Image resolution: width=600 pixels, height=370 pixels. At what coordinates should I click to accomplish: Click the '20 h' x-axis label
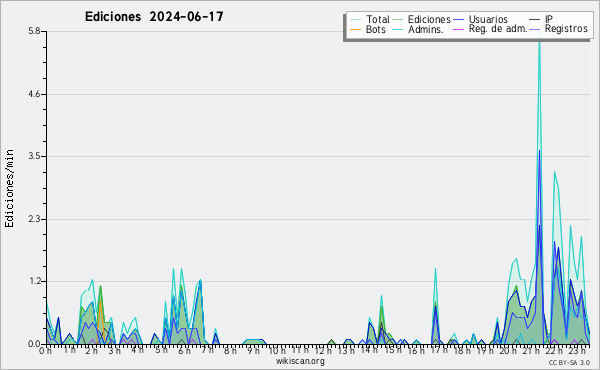(508, 351)
